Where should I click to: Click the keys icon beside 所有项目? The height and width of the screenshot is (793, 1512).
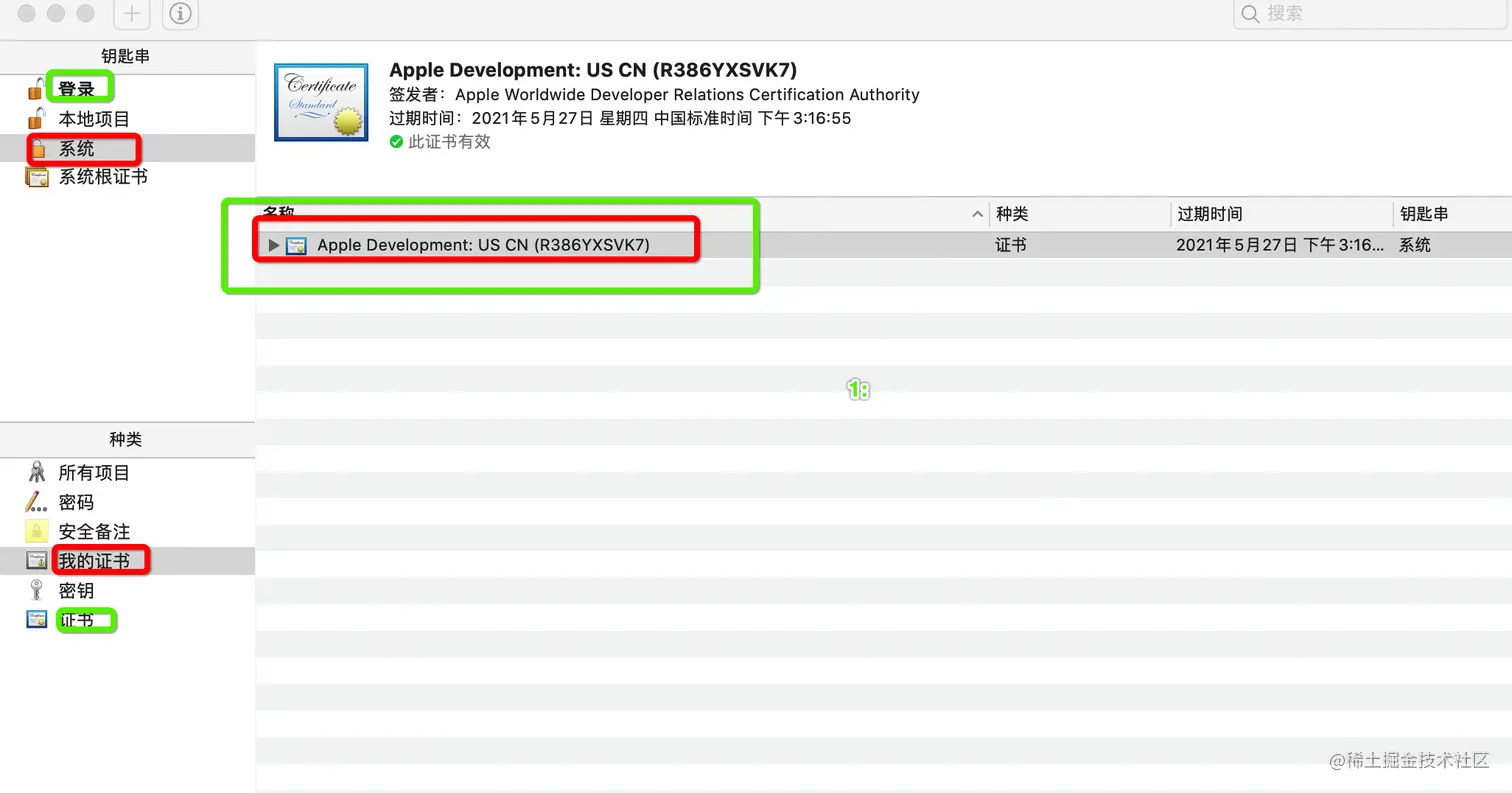(37, 472)
